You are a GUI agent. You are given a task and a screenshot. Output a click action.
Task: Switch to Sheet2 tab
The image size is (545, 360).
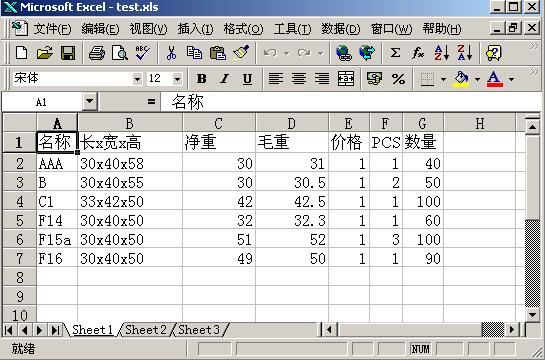[x=146, y=329]
